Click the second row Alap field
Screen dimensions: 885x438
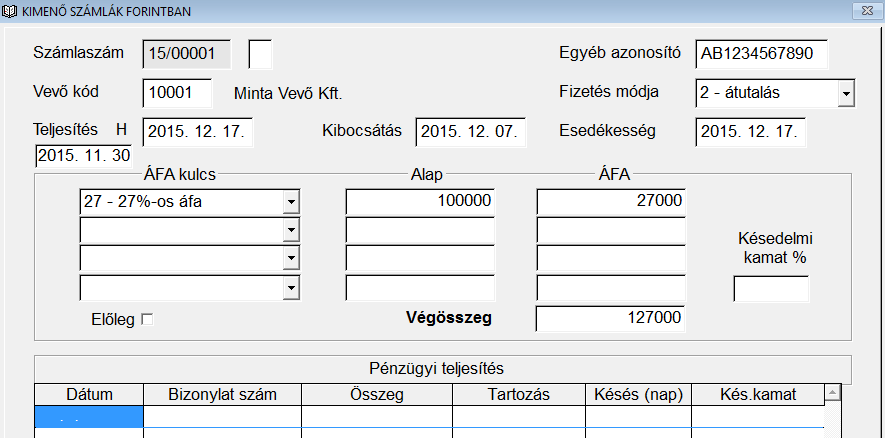pos(420,230)
